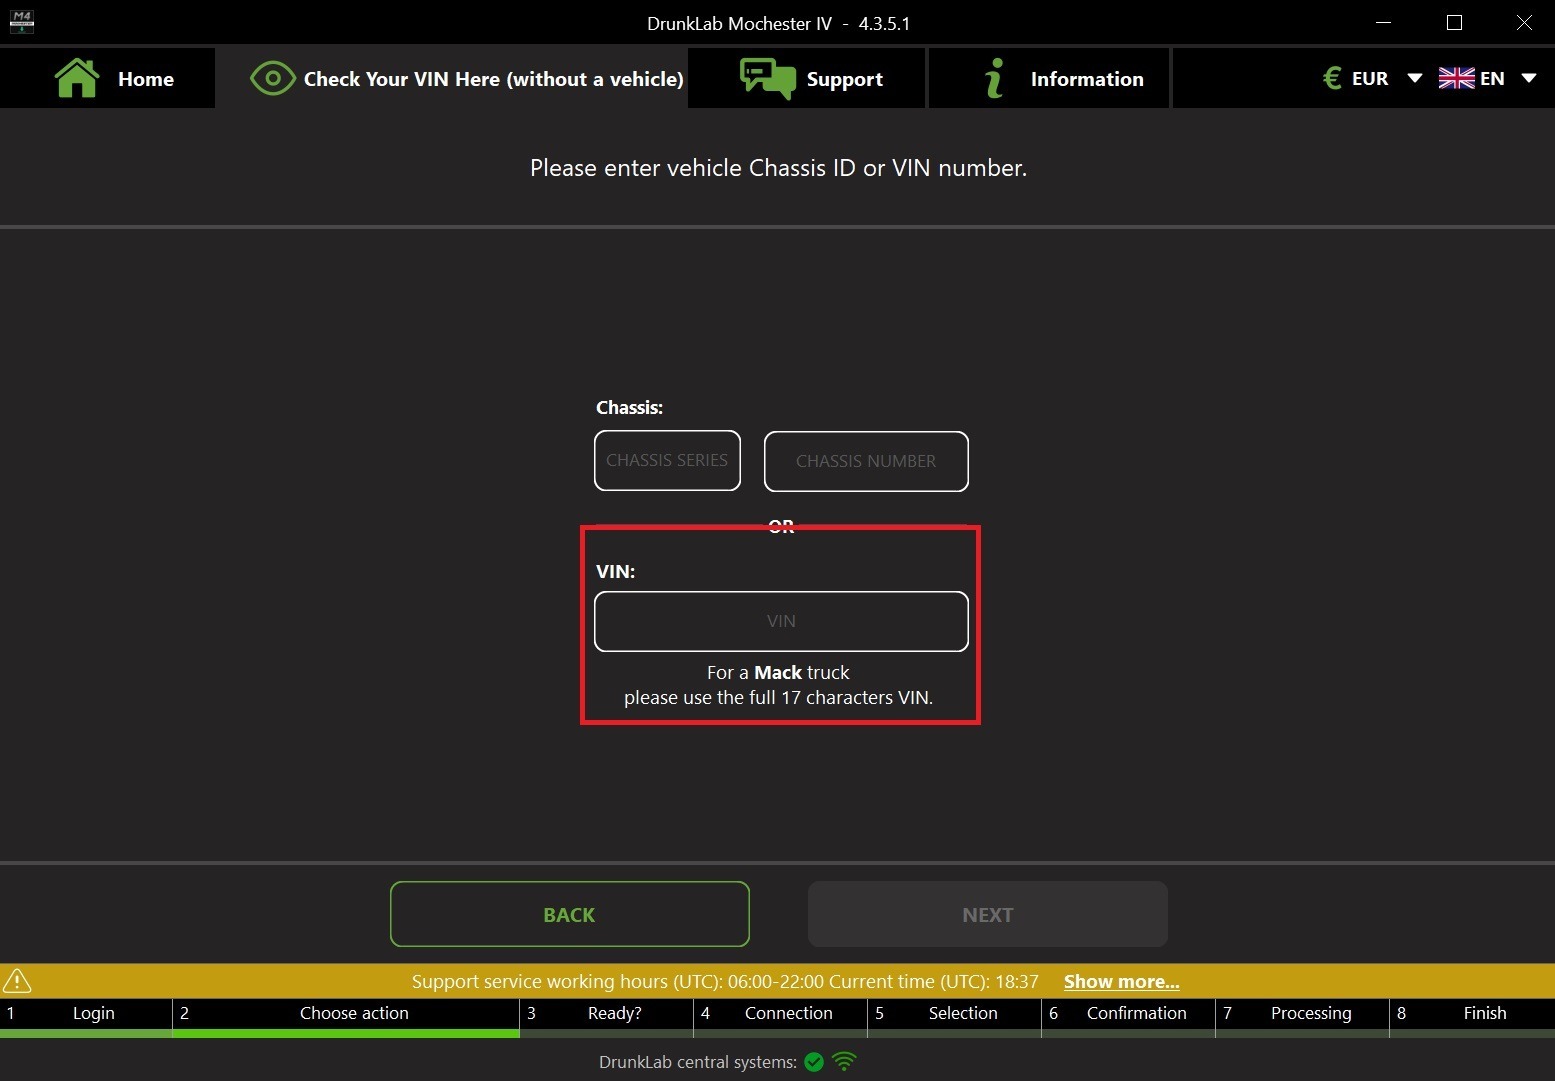Open the Support tab
This screenshot has width=1555, height=1081.
click(x=844, y=79)
